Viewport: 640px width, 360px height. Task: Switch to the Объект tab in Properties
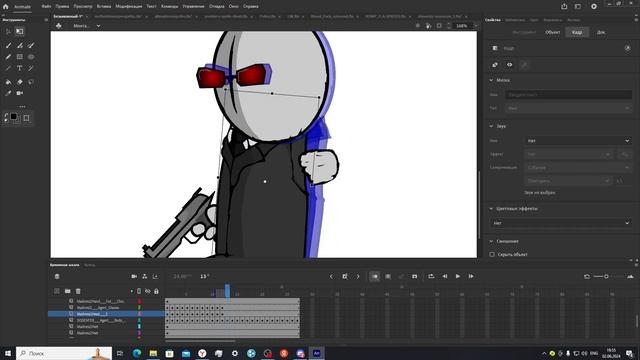pos(553,32)
